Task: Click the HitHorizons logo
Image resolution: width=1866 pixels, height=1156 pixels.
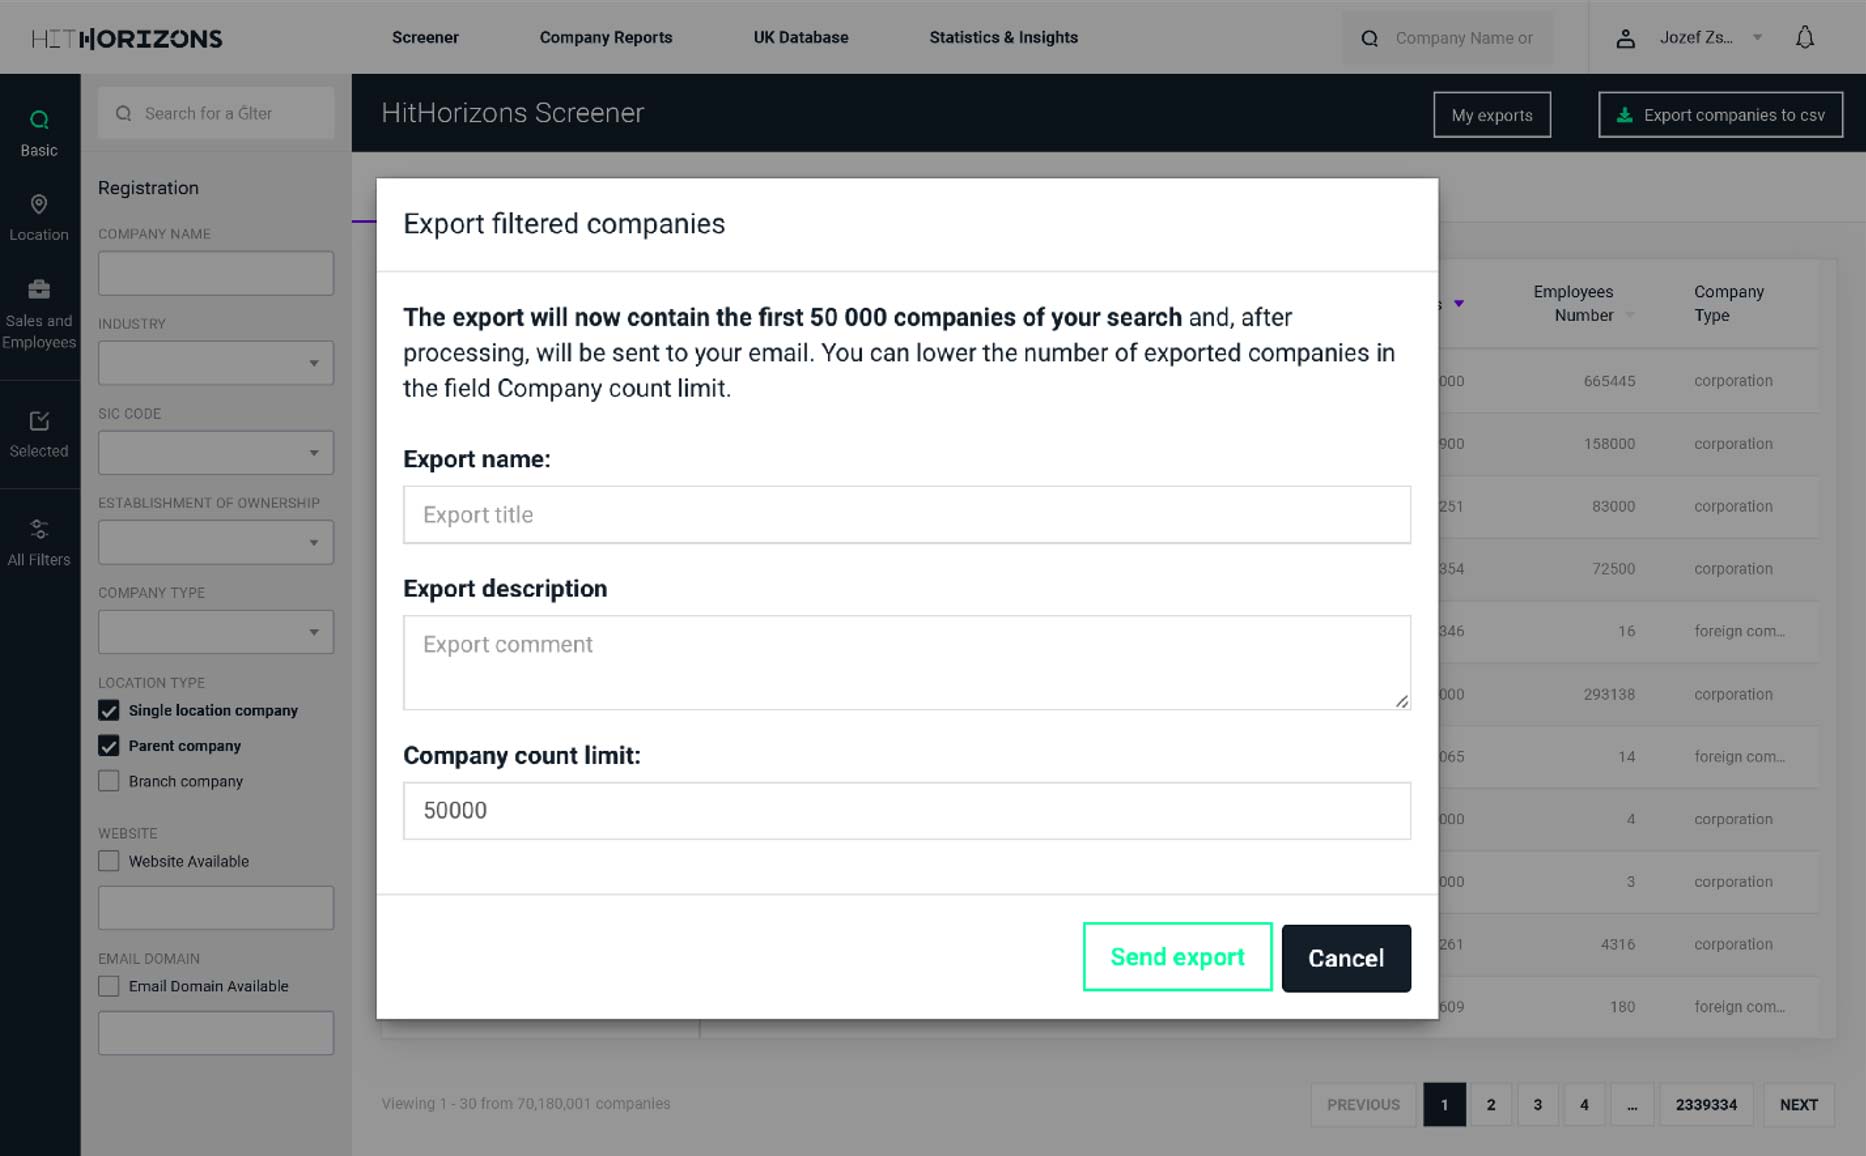Action: click(x=127, y=38)
